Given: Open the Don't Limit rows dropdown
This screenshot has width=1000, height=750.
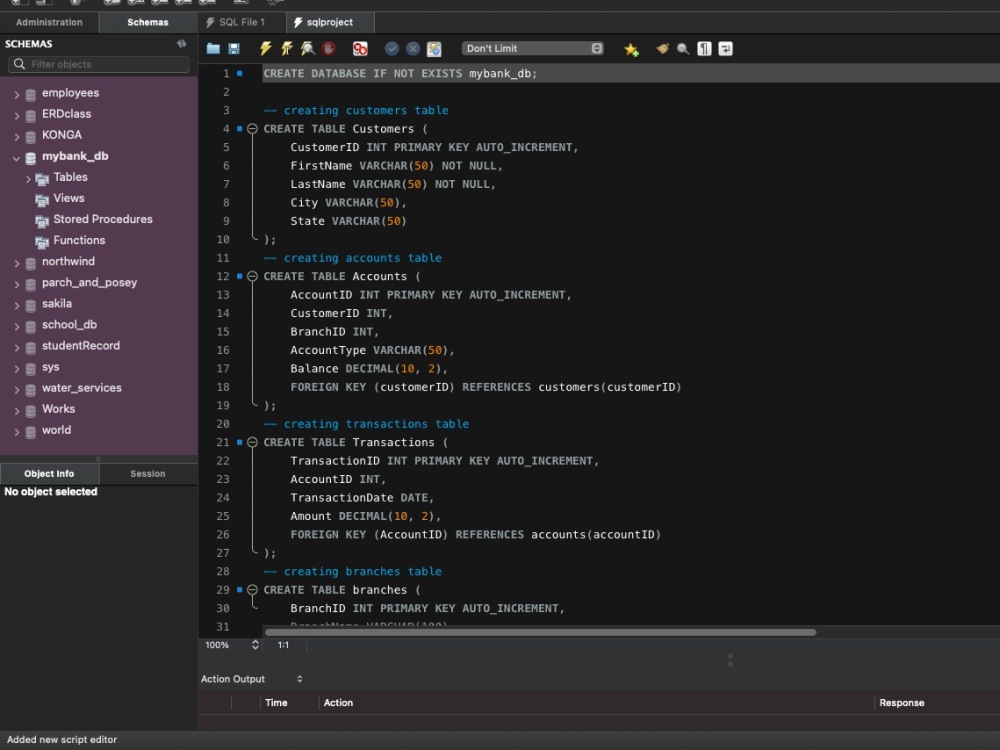Looking at the screenshot, I should [x=533, y=48].
